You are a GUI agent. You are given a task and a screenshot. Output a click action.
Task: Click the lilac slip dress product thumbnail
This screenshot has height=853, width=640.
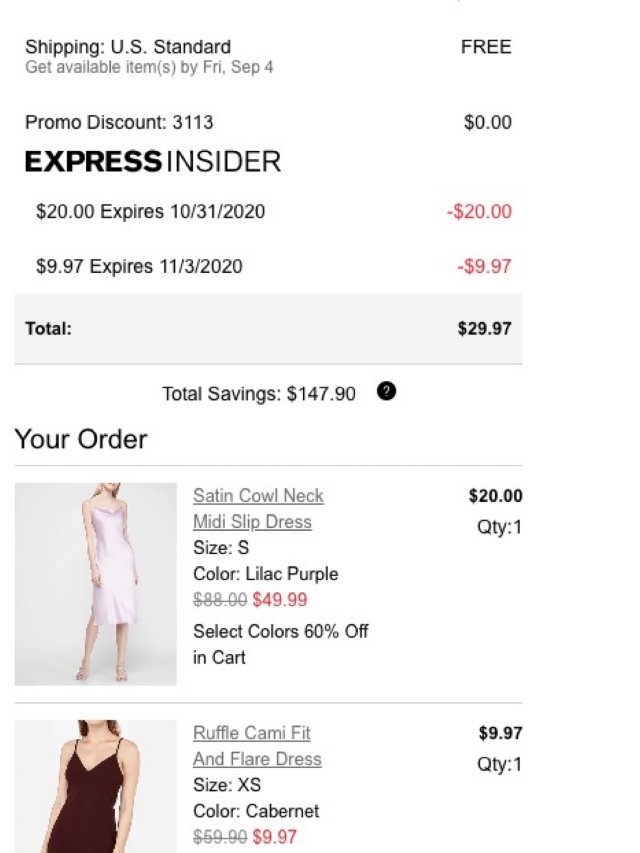96,584
